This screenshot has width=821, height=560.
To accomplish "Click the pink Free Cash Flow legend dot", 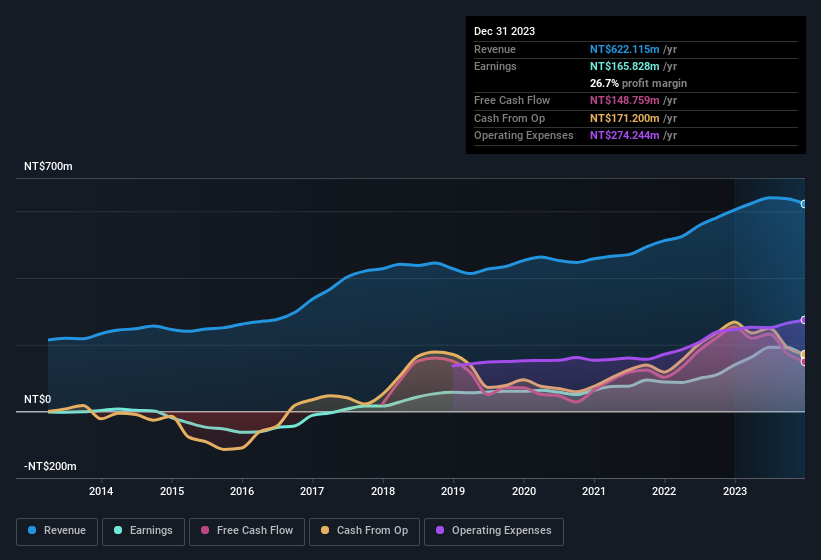I will 205,531.
